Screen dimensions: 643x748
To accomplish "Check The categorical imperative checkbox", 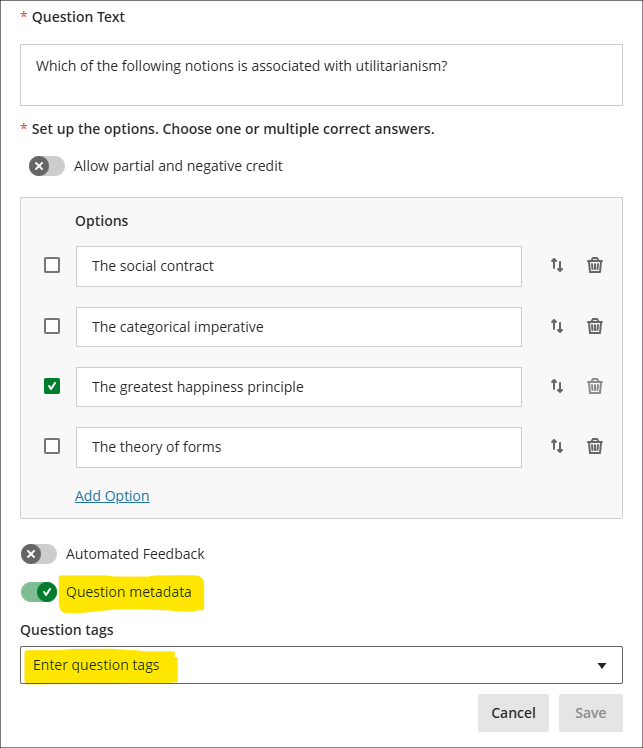I will [x=52, y=326].
